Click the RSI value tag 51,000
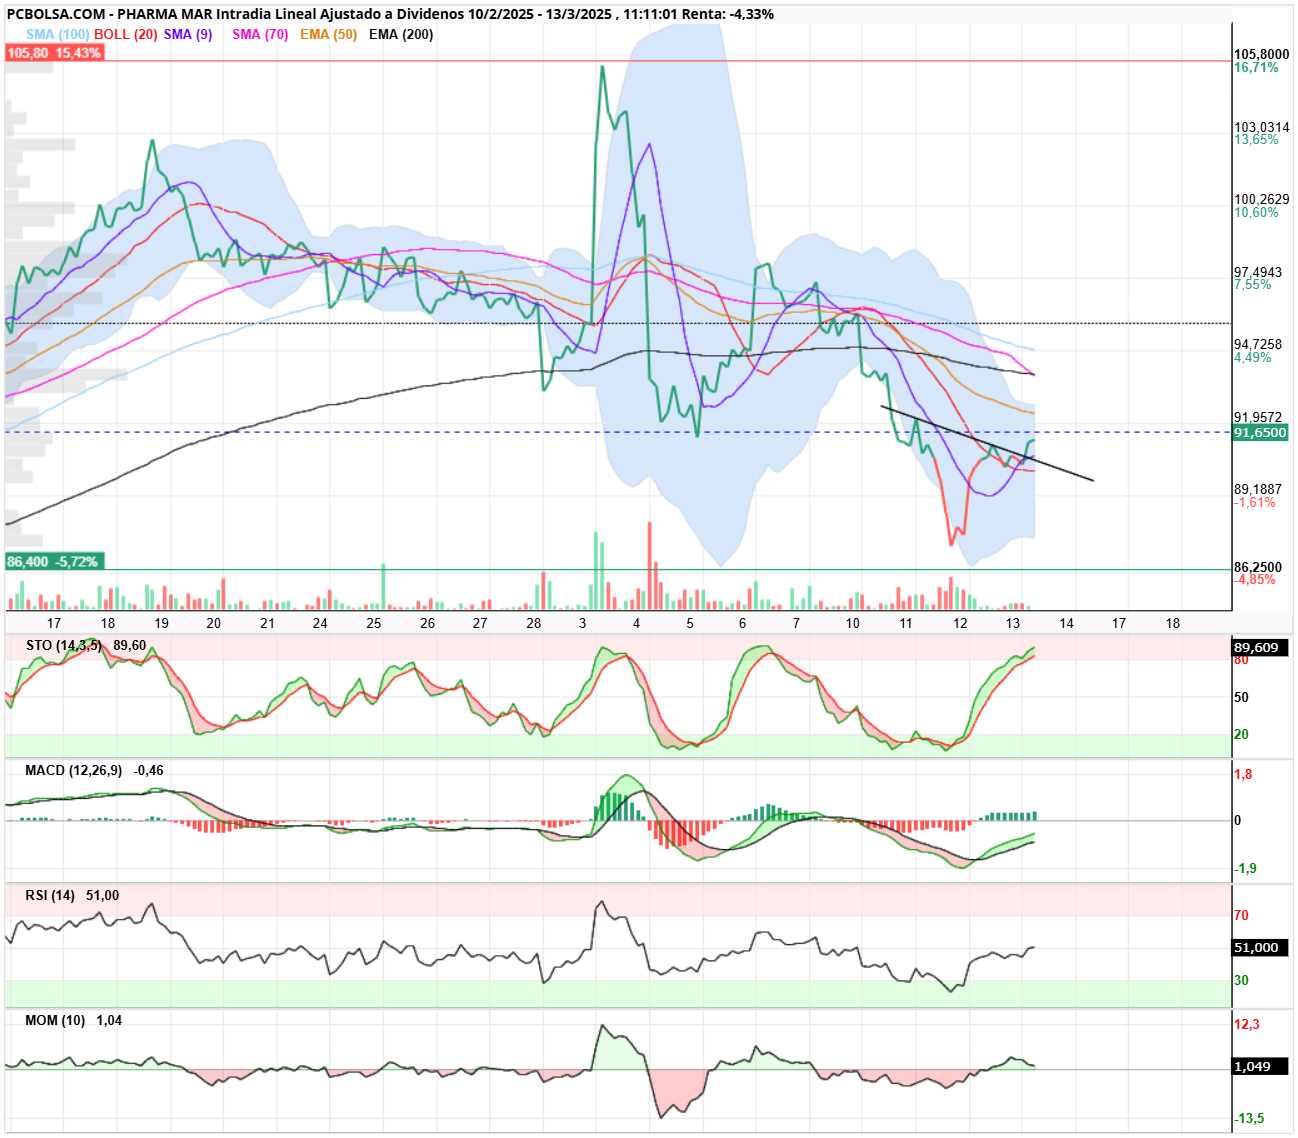 1260,948
